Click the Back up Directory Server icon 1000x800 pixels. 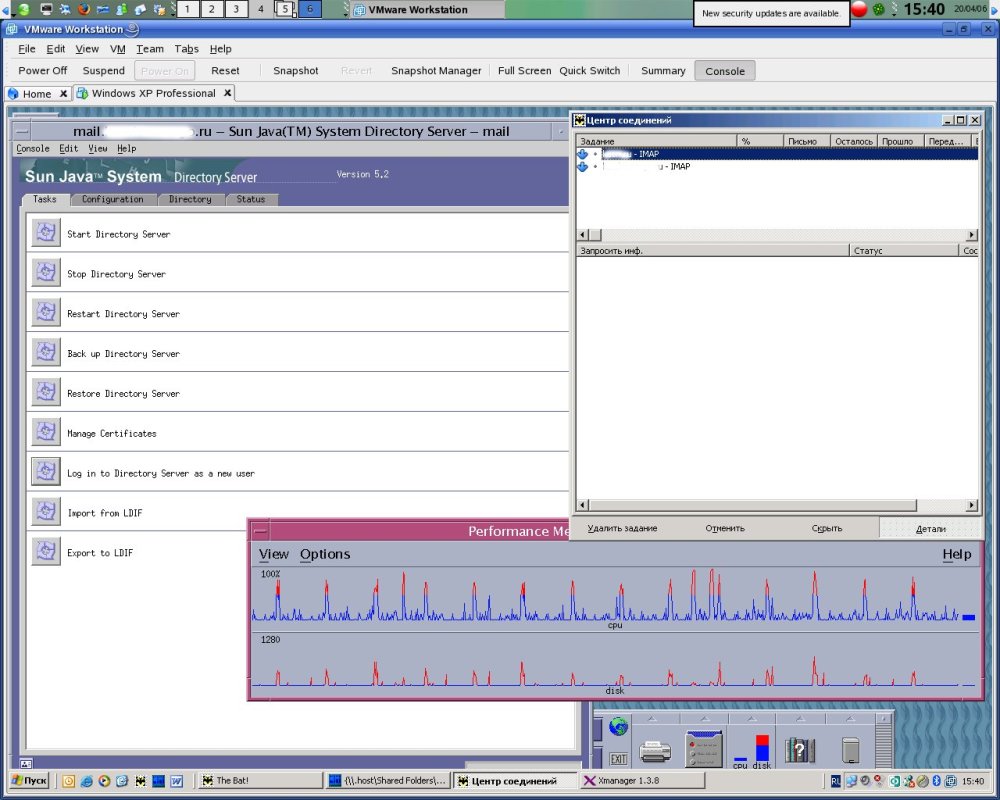click(46, 352)
